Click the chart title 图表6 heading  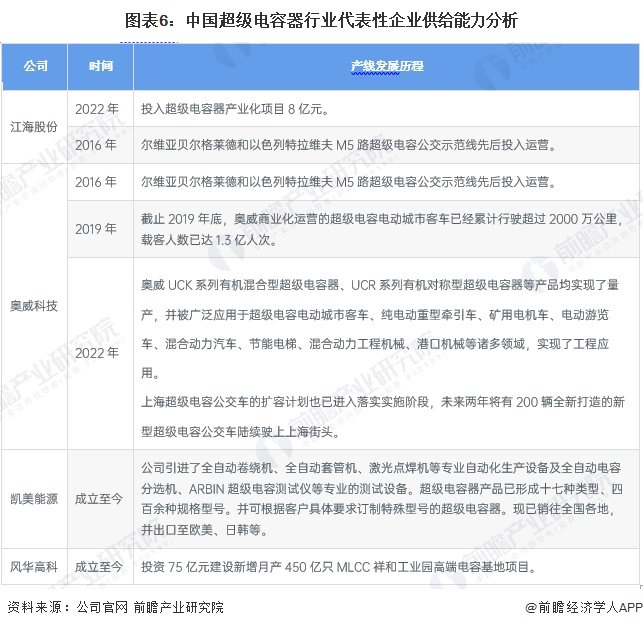(x=321, y=20)
